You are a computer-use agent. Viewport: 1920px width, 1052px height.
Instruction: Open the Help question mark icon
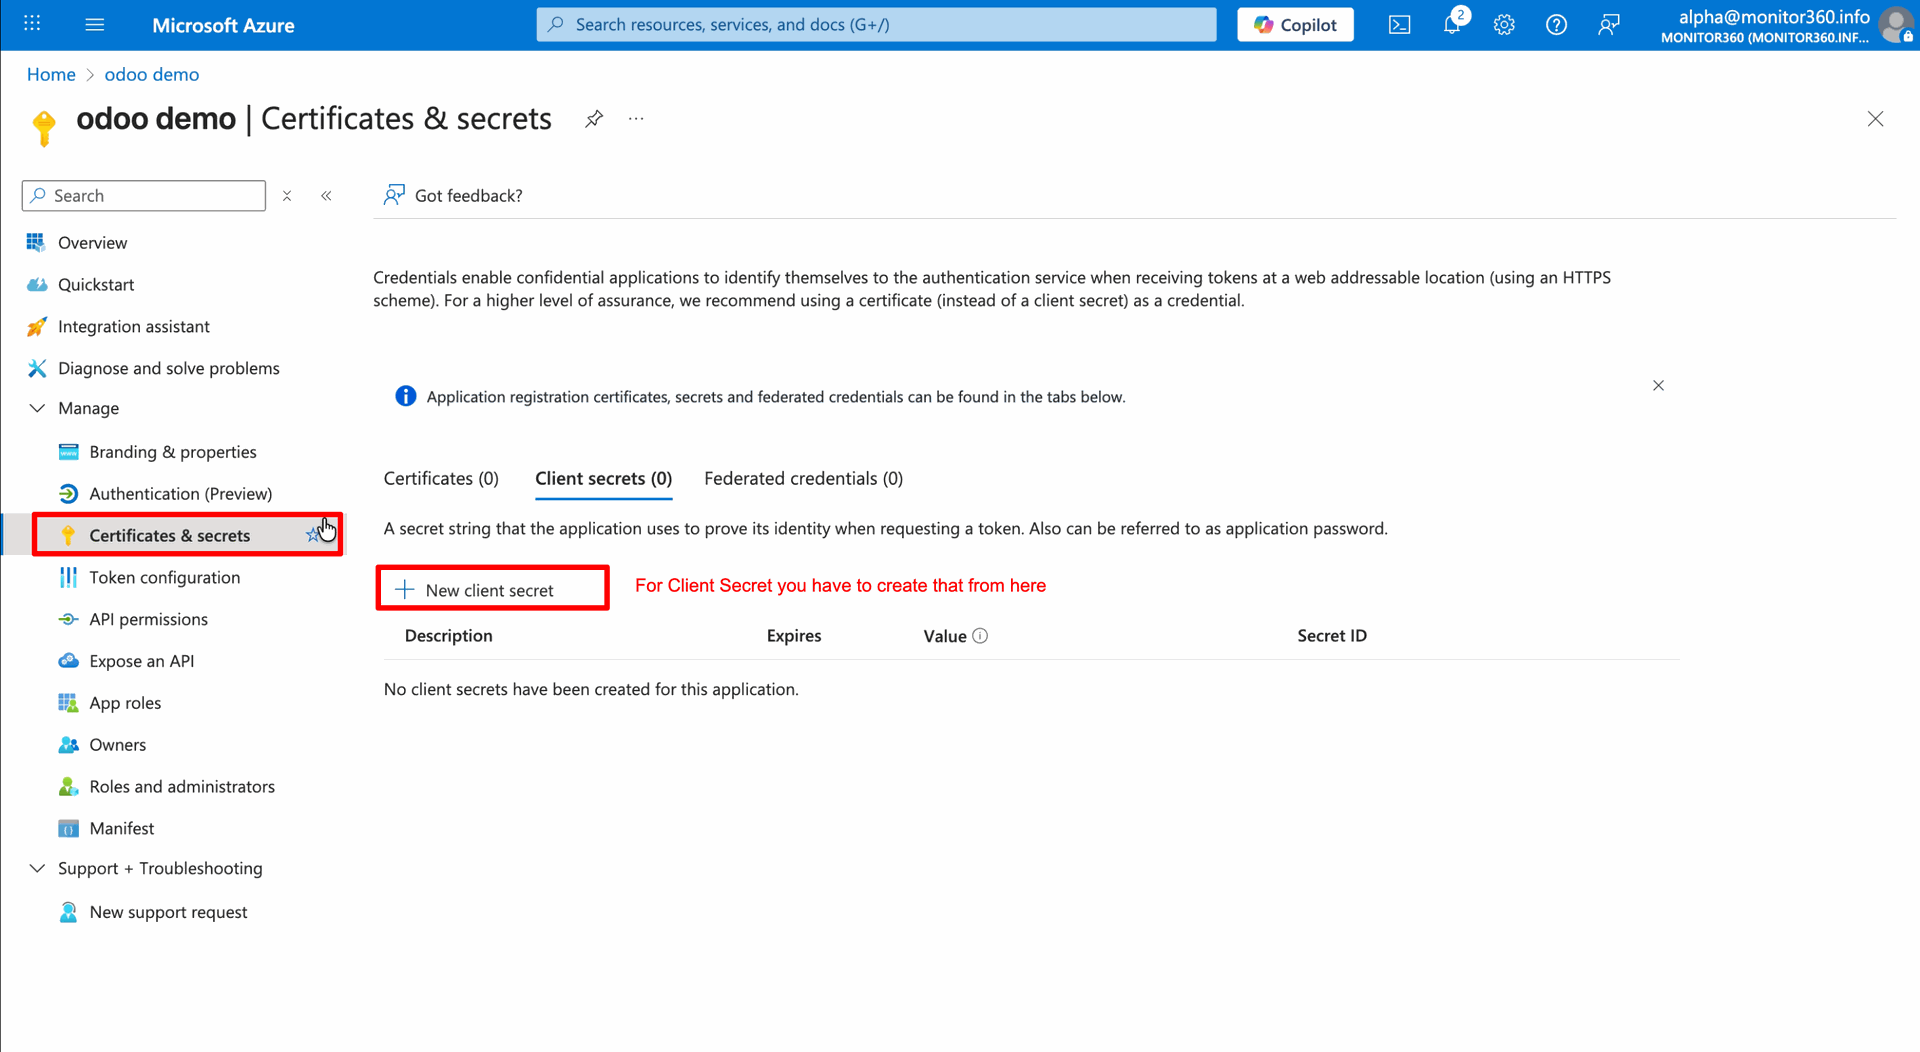coord(1556,25)
